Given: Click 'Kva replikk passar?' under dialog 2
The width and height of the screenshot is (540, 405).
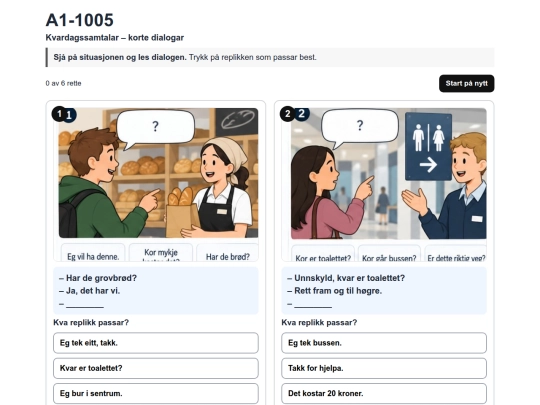Looking at the screenshot, I should 319,323.
